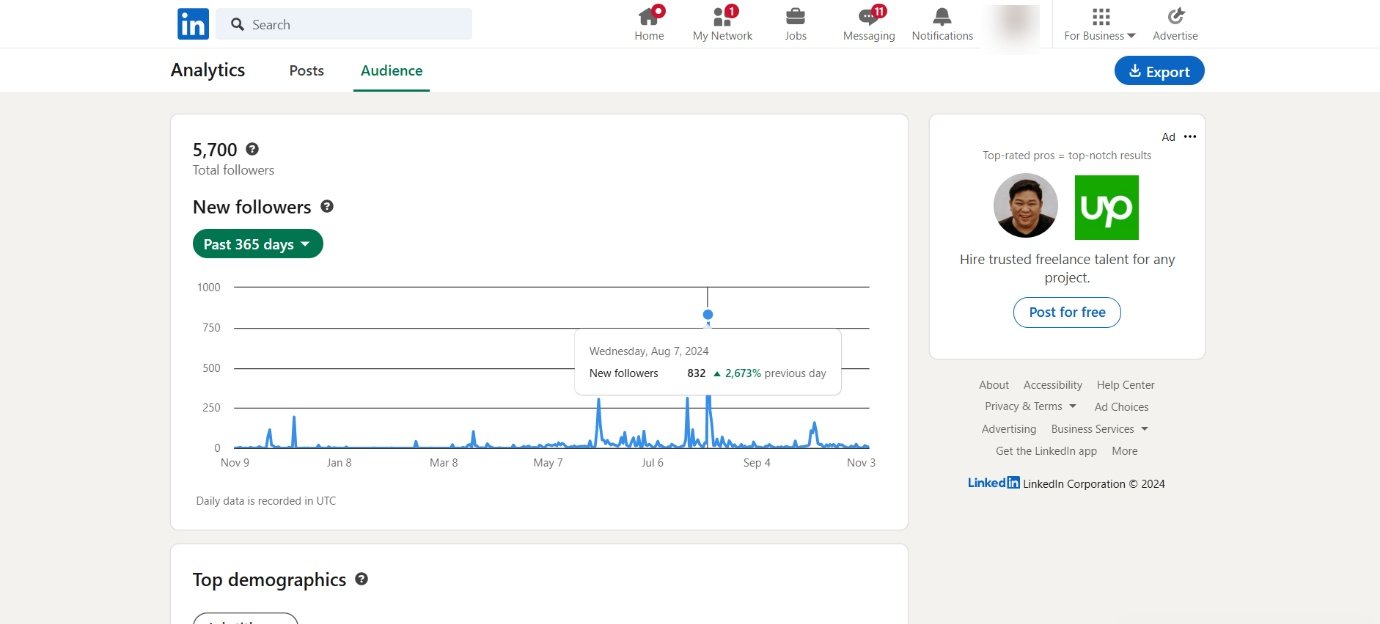Click the help icon beside Top demographics
The height and width of the screenshot is (624, 1380).
361,579
